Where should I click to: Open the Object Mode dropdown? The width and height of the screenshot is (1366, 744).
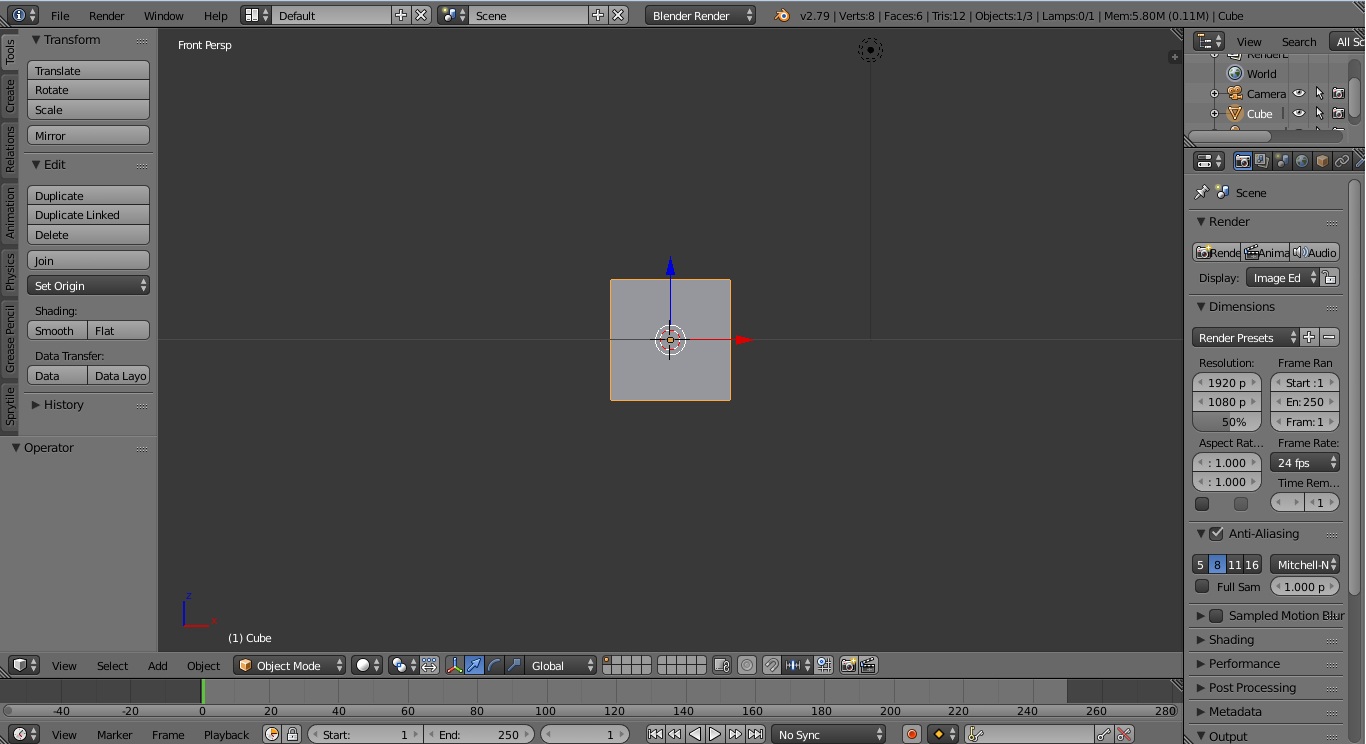290,665
